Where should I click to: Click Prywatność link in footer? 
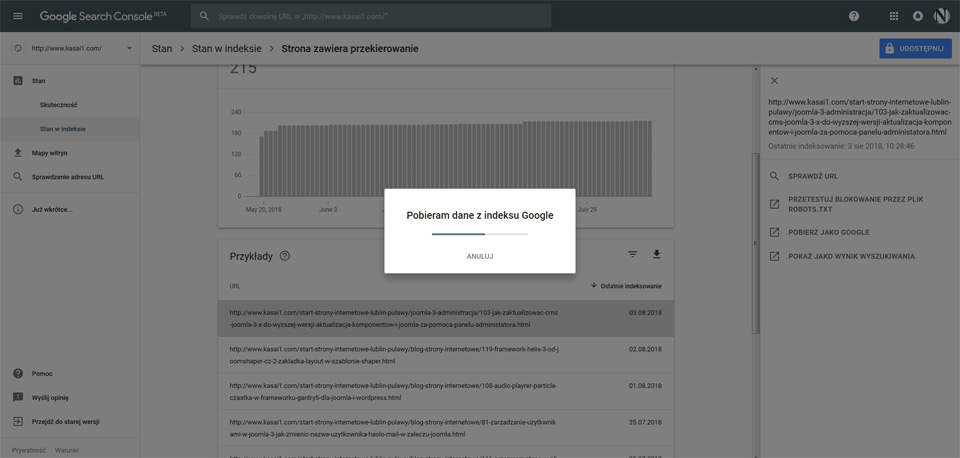pyautogui.click(x=29, y=450)
